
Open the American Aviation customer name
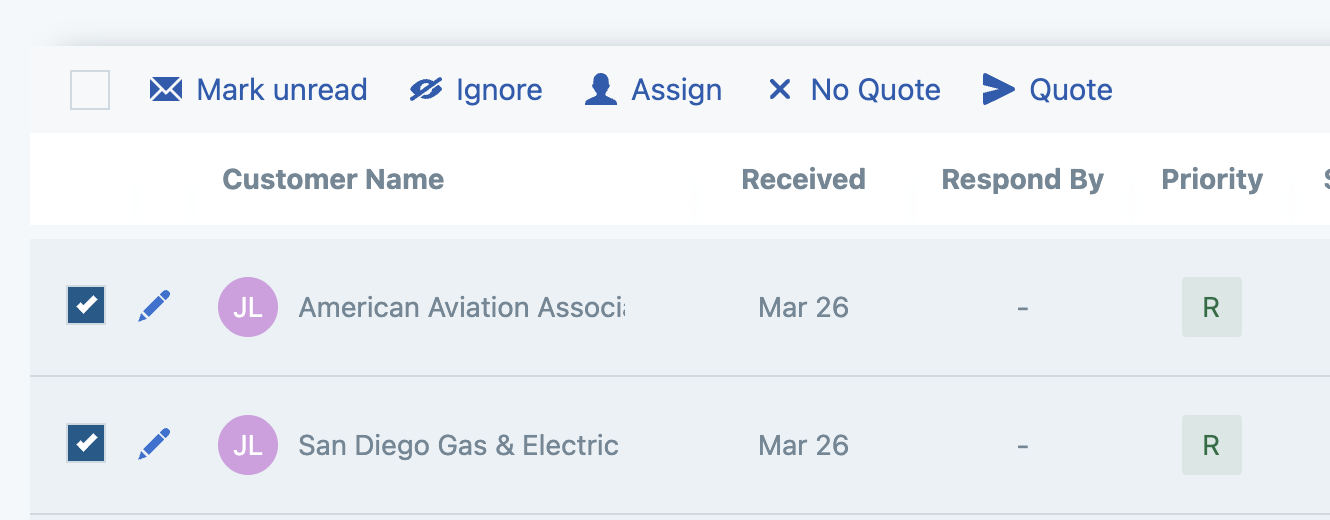pyautogui.click(x=461, y=307)
